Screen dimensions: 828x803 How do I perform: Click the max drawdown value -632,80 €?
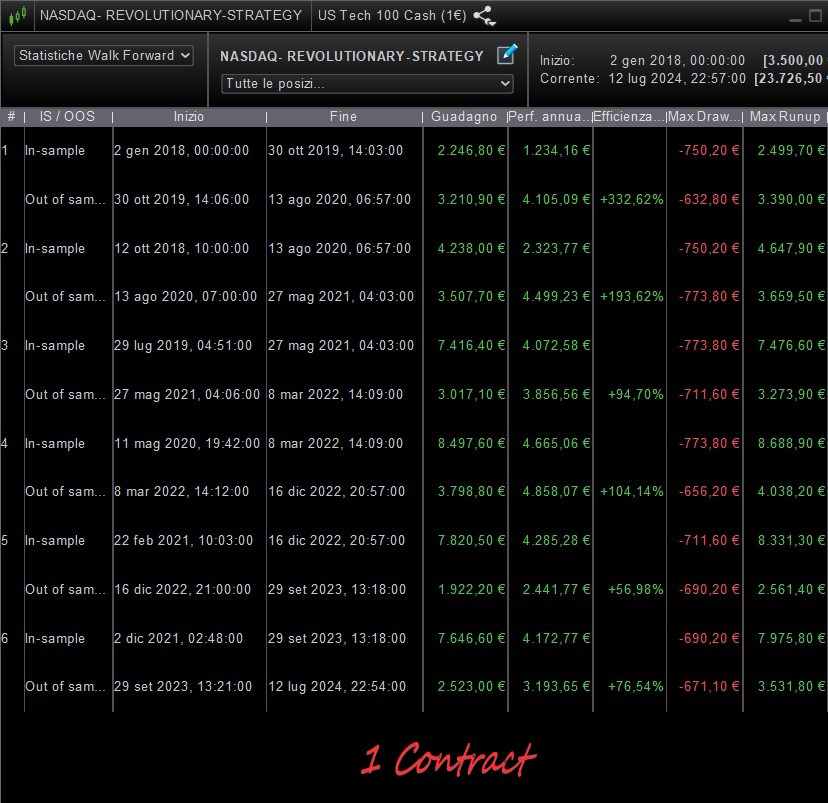click(x=709, y=199)
